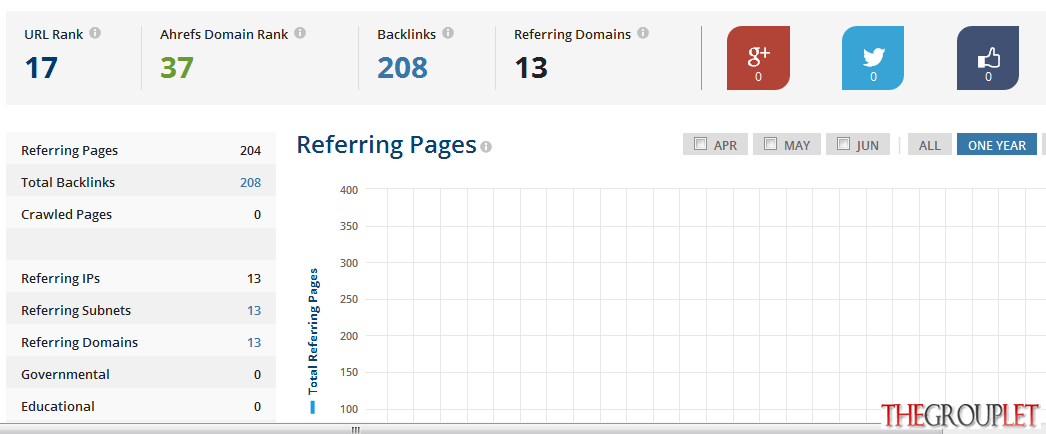Click info icon beside Referring Pages heading
1046x434 pixels.
(486, 147)
